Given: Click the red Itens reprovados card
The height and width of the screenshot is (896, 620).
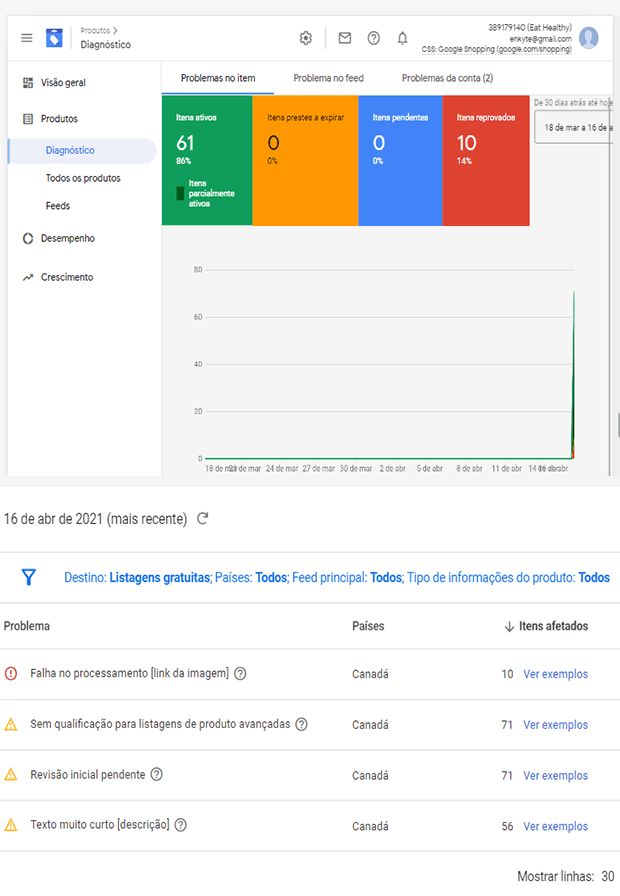Looking at the screenshot, I should click(x=486, y=161).
